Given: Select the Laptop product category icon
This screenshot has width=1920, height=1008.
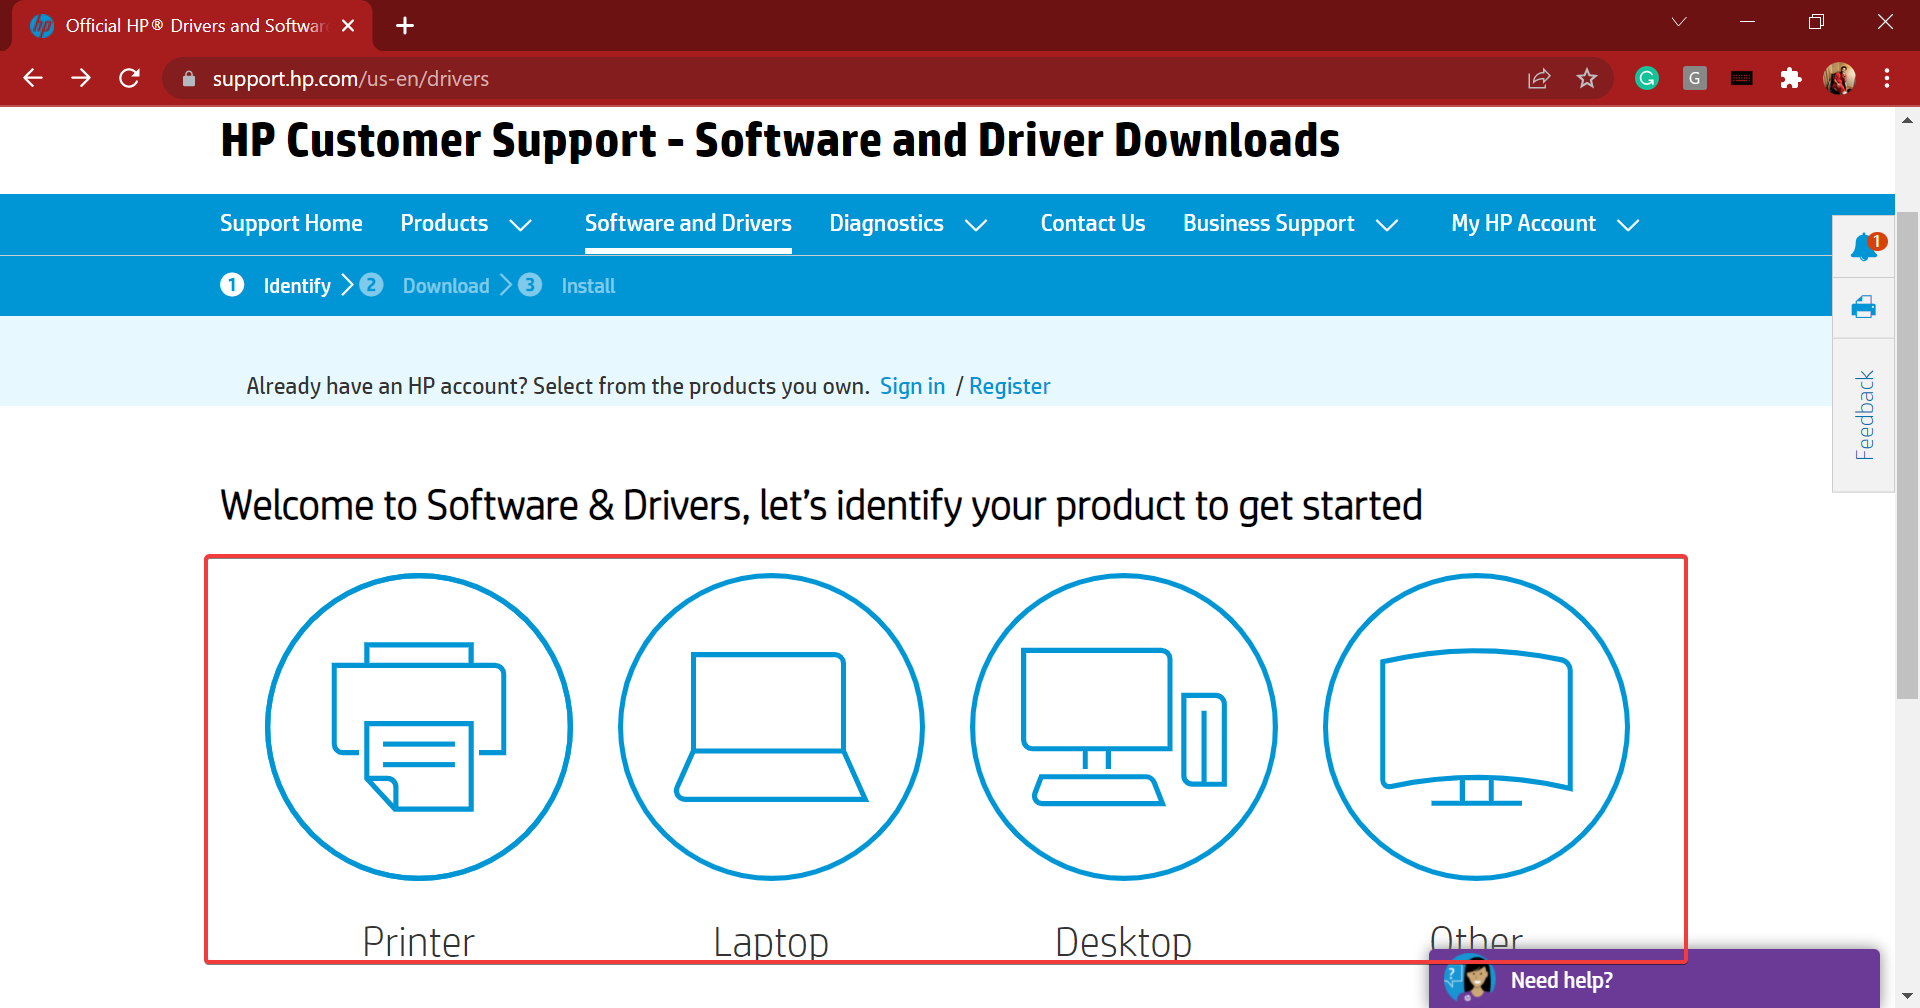Looking at the screenshot, I should coord(771,727).
